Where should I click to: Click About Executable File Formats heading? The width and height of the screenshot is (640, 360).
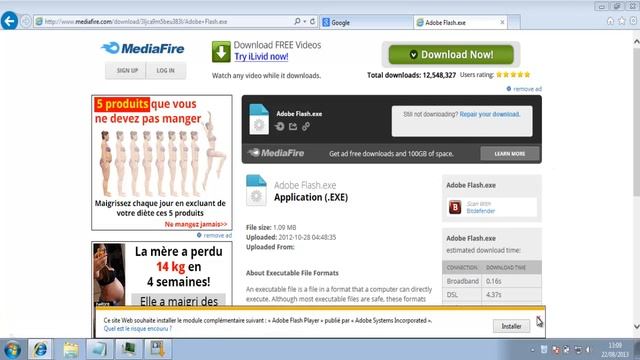pyautogui.click(x=292, y=273)
